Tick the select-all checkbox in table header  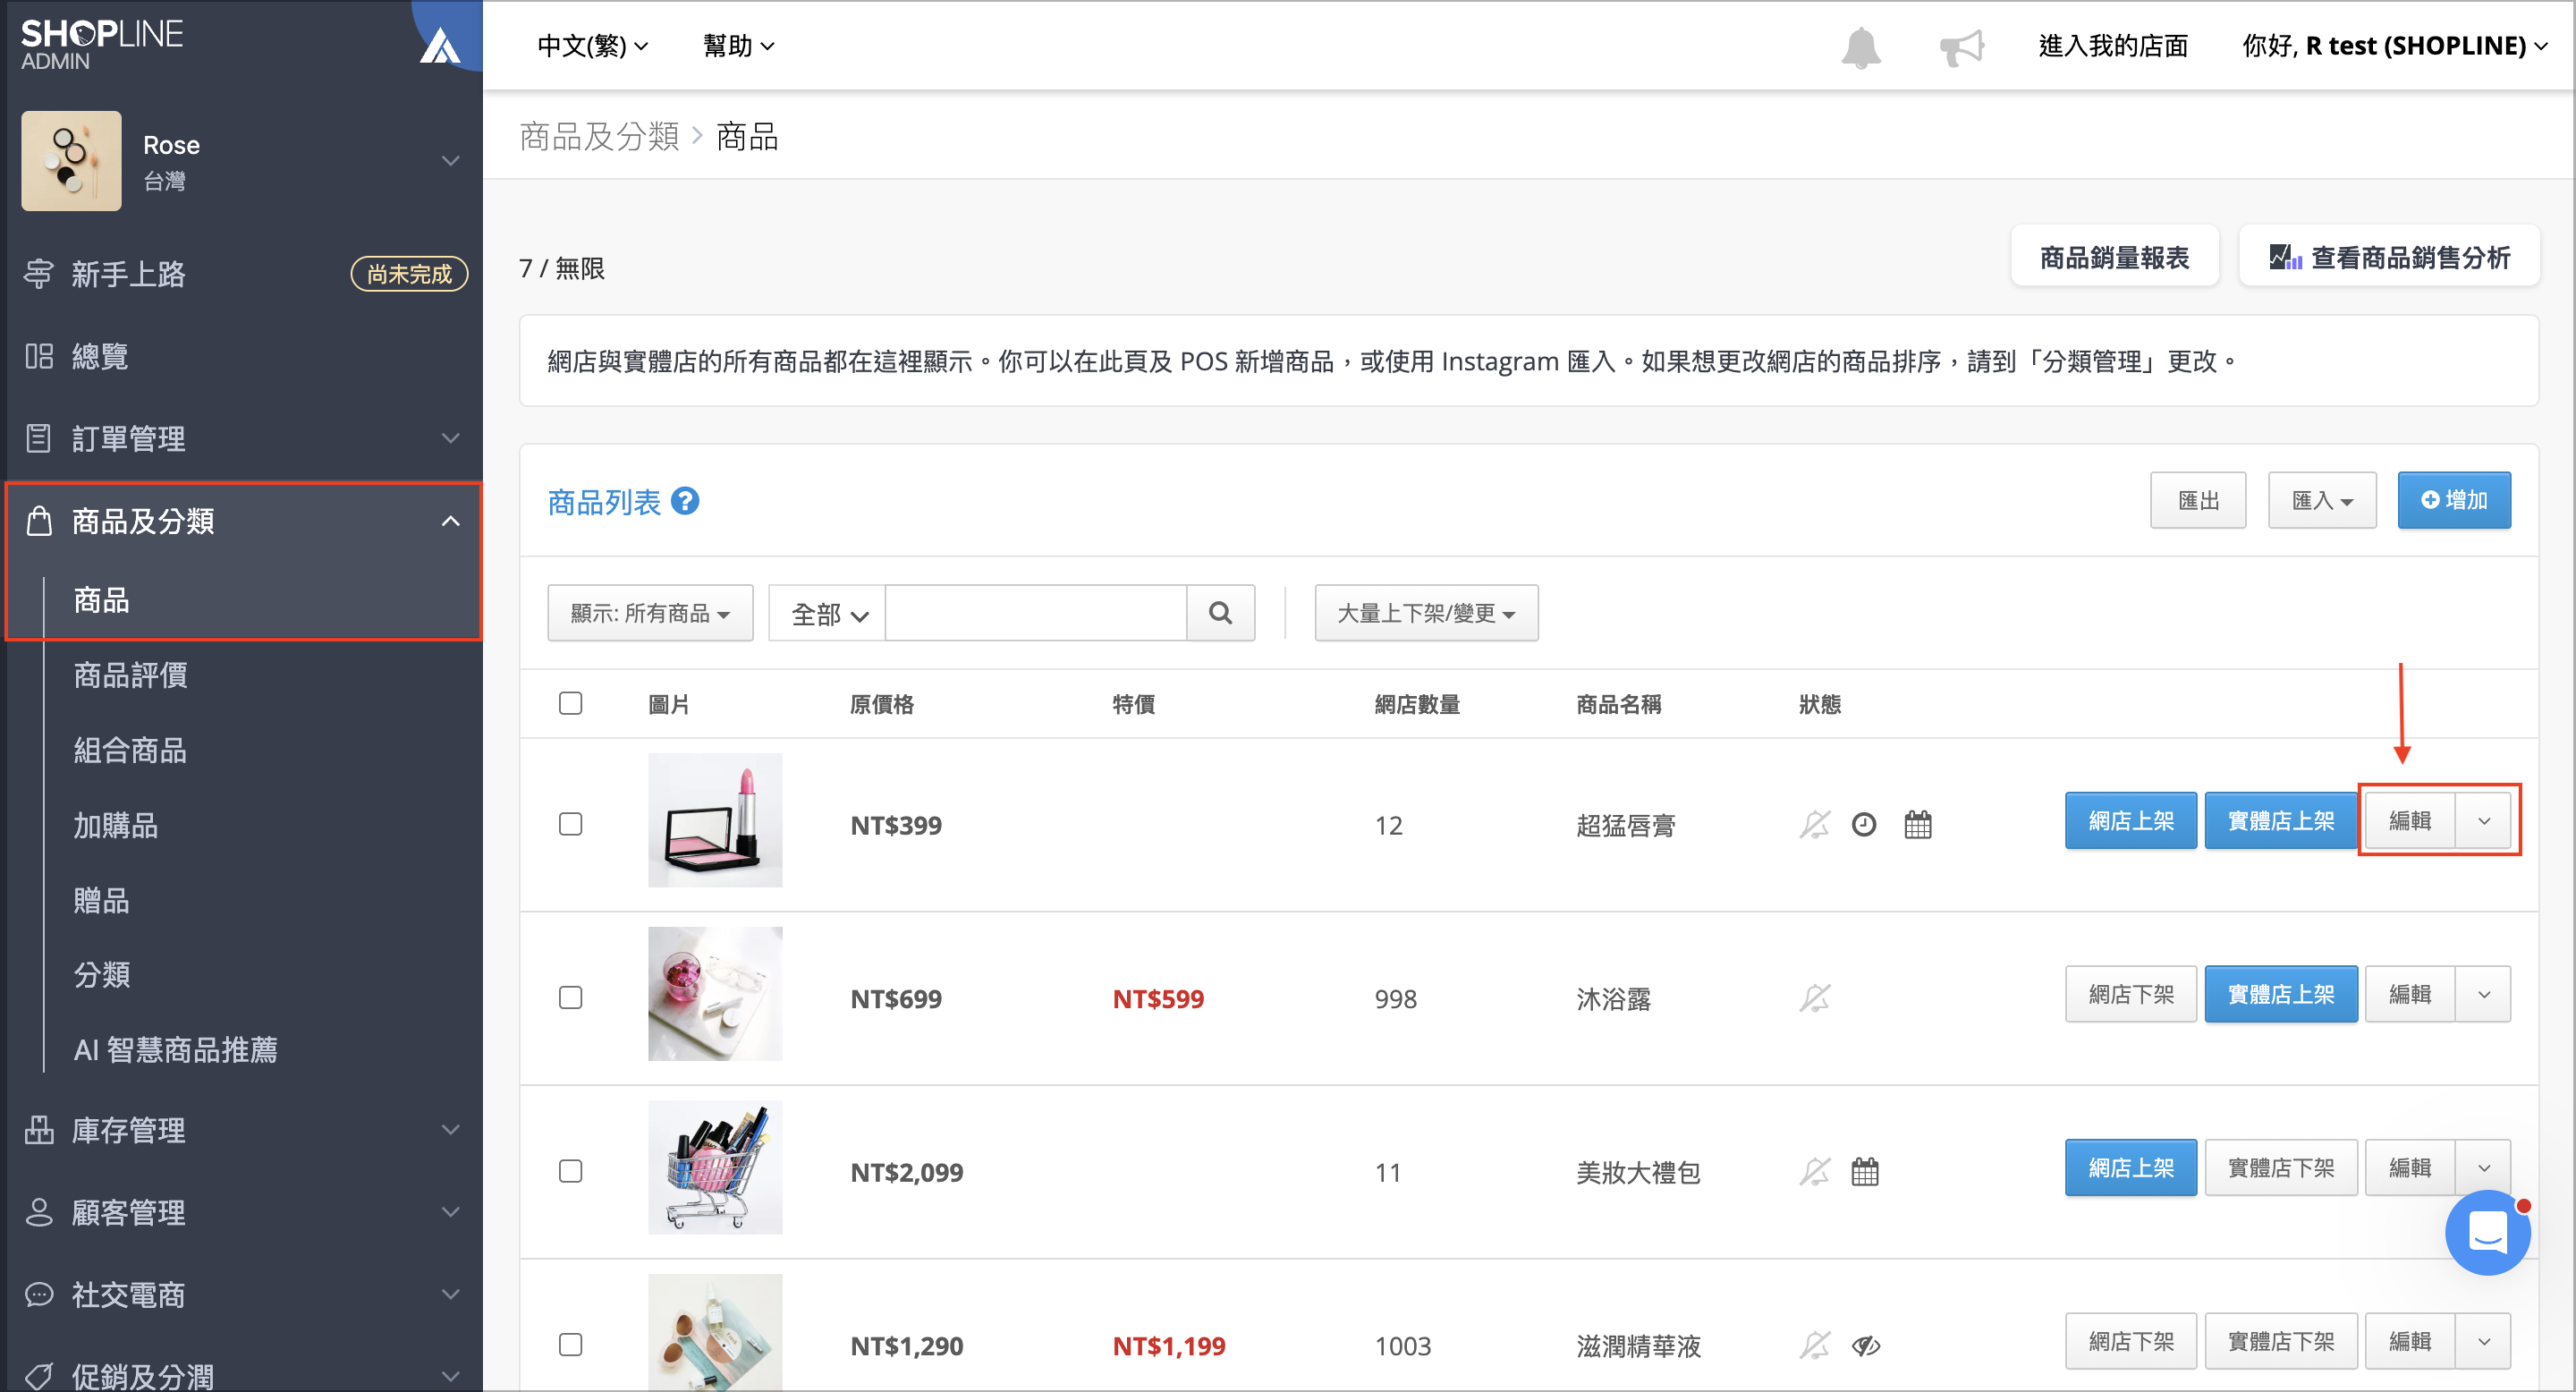[x=571, y=704]
